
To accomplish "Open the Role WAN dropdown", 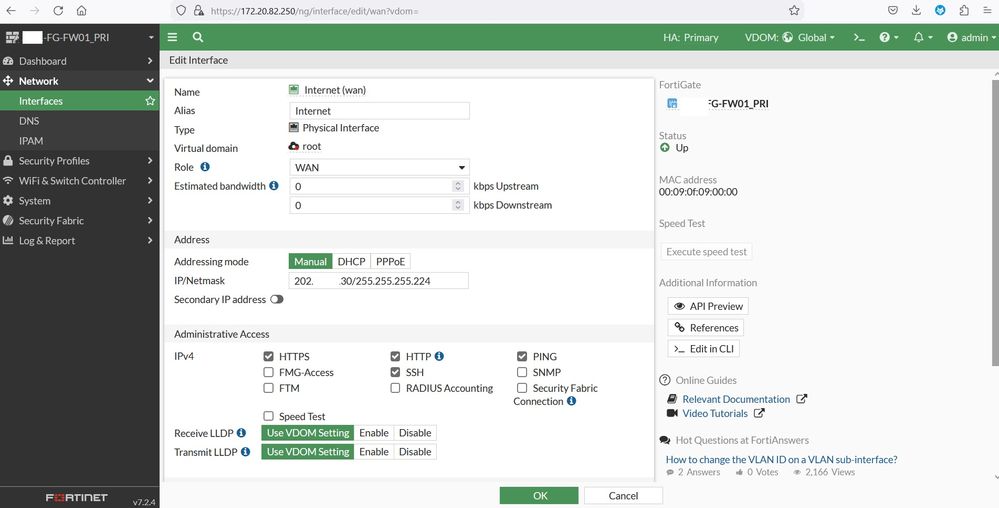I will coord(379,167).
